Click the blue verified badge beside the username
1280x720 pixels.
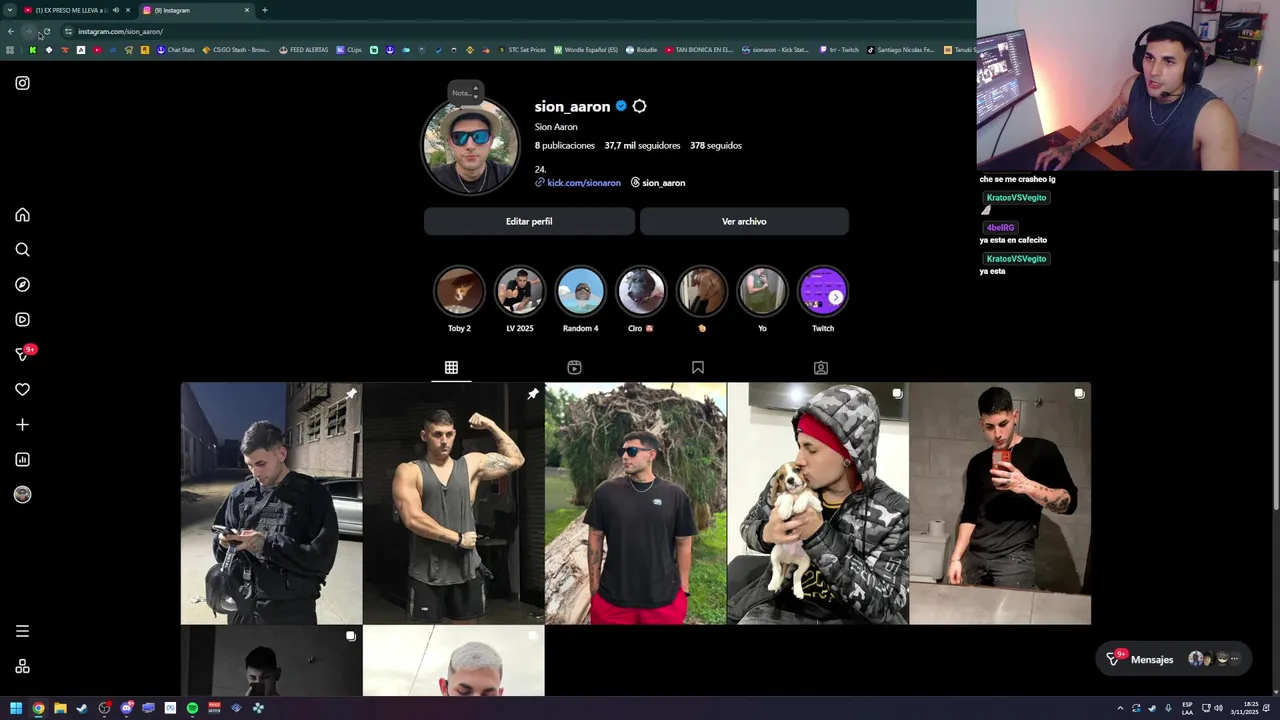(x=621, y=106)
